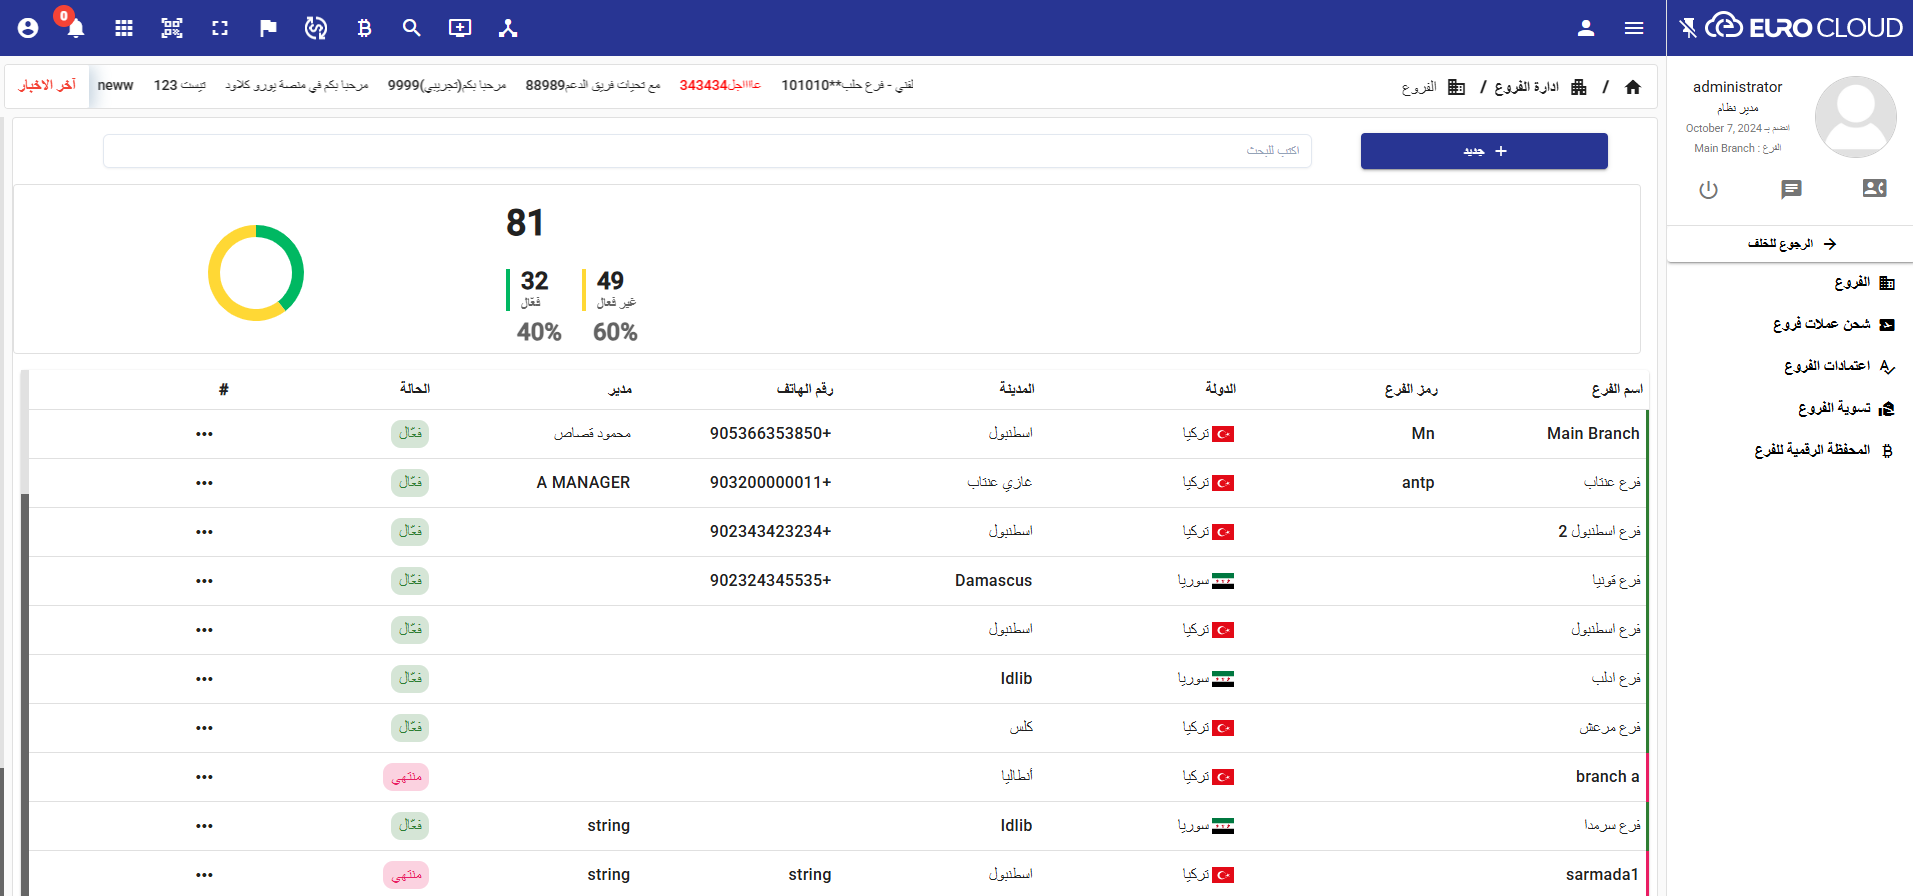
Task: Open three-dot actions menu for Main Branch
Action: (x=204, y=434)
